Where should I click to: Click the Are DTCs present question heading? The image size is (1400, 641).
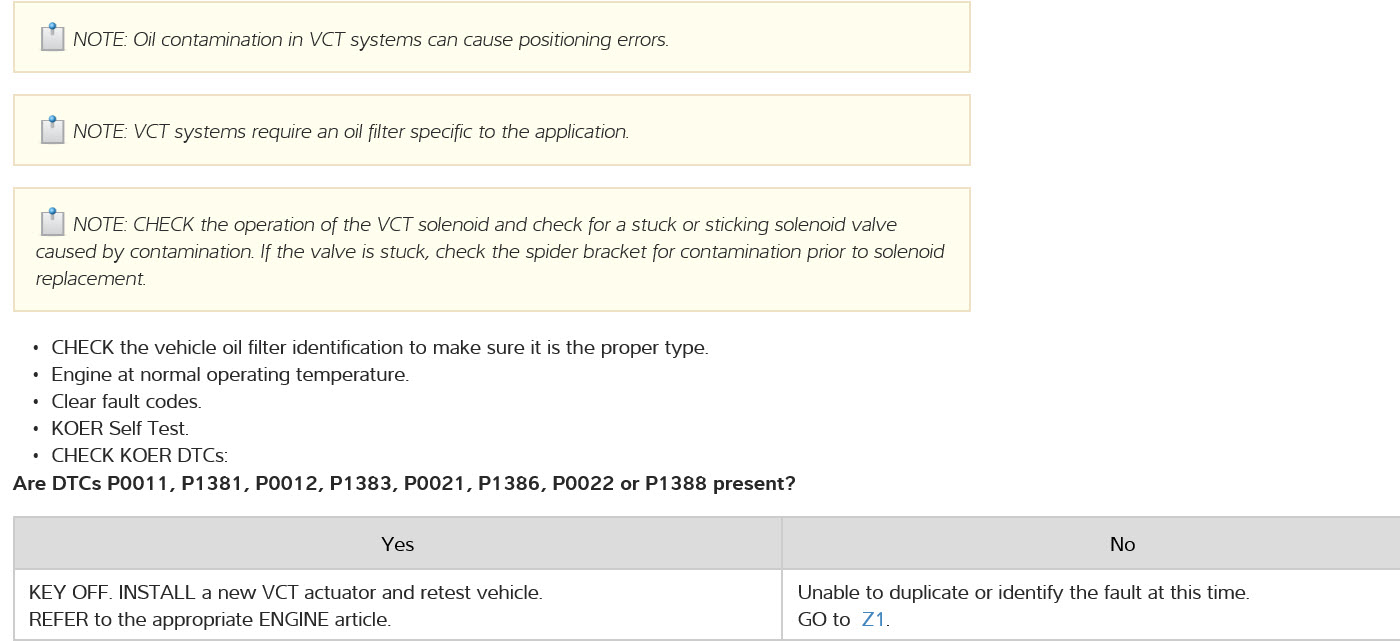coord(404,484)
